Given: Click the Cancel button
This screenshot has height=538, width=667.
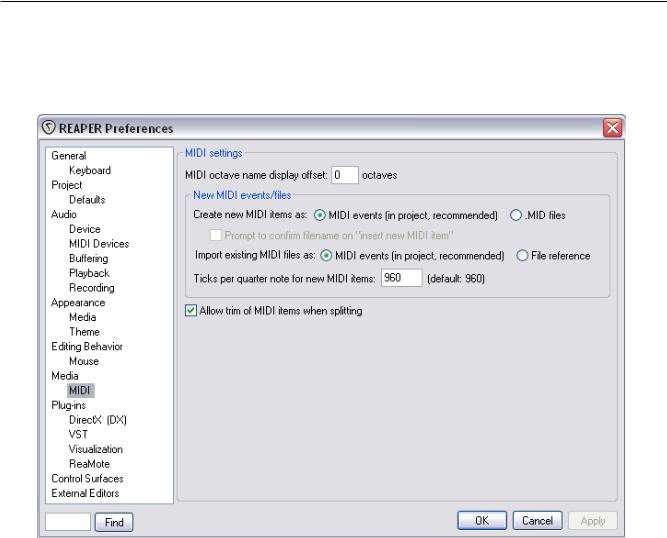Looking at the screenshot, I should [537, 521].
